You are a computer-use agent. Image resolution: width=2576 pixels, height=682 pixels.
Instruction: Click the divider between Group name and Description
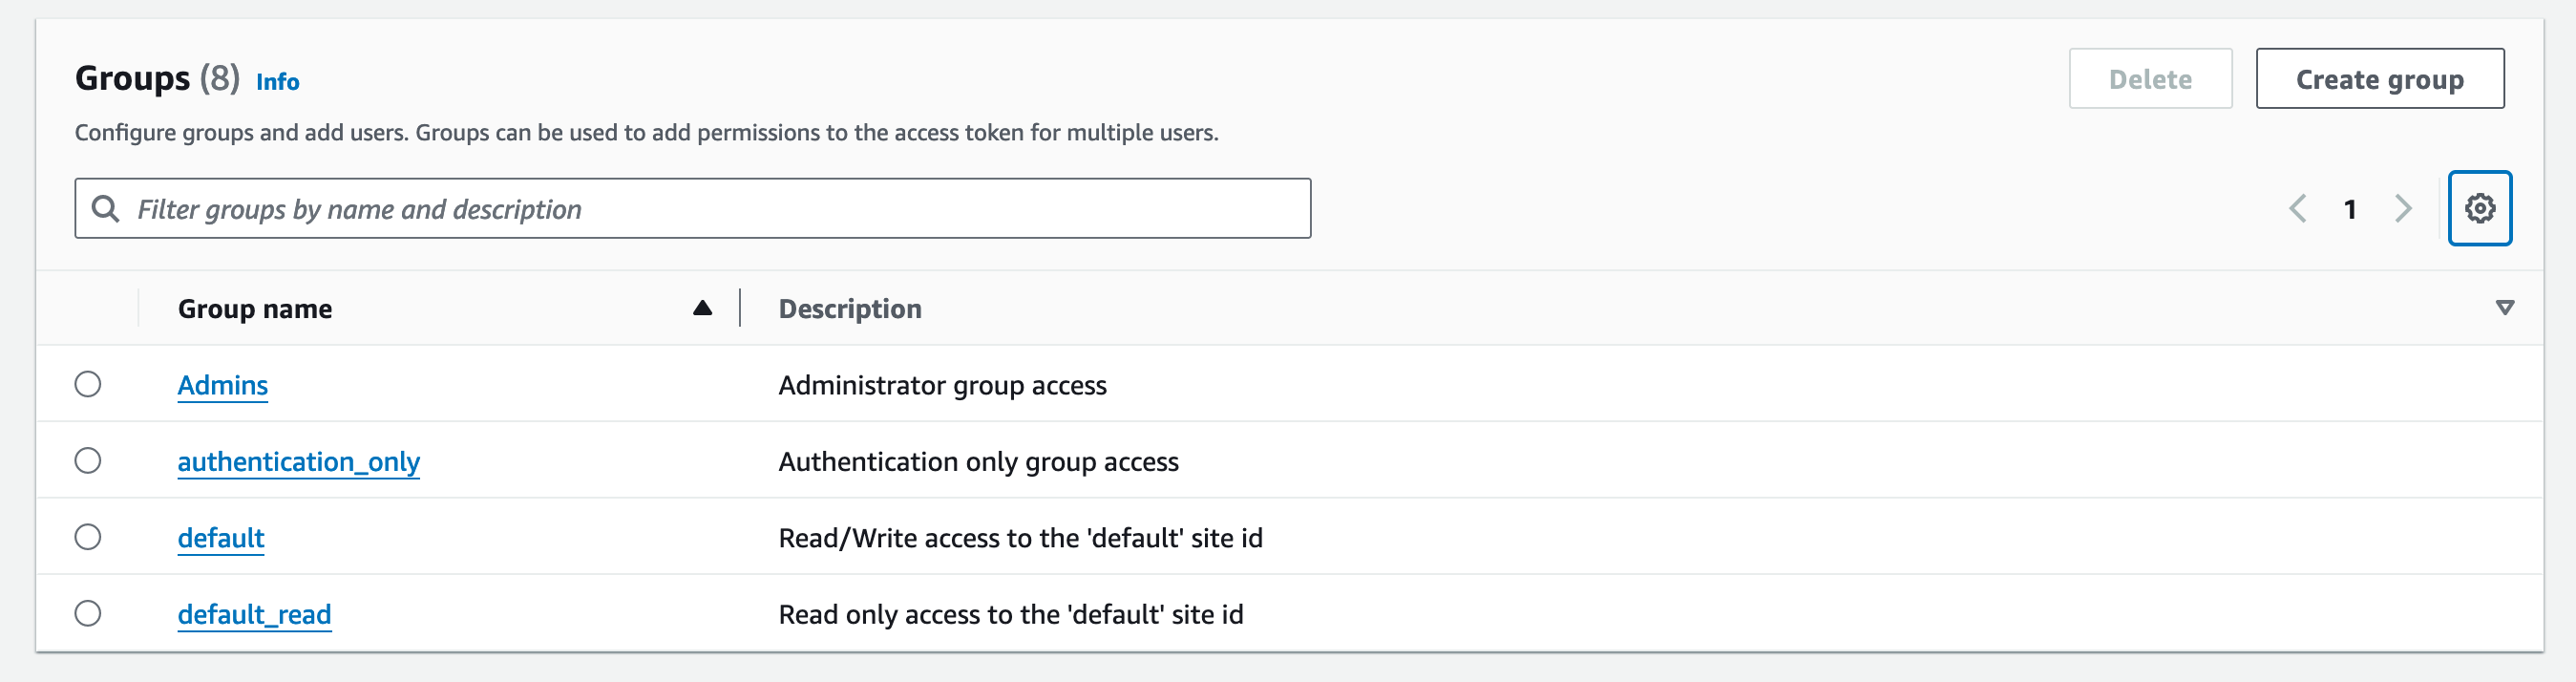click(740, 308)
